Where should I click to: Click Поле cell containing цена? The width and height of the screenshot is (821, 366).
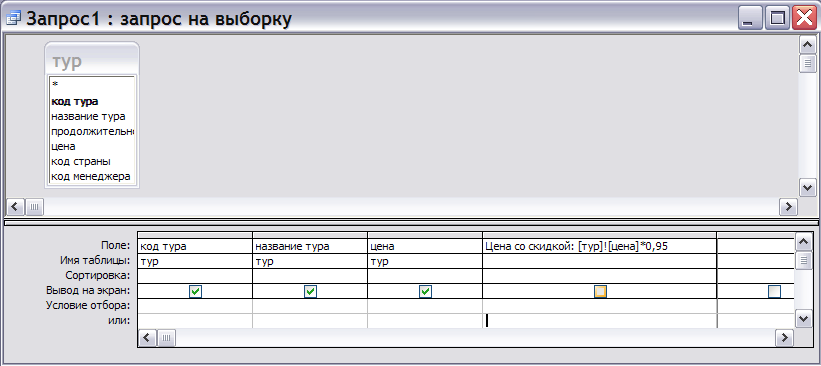coord(425,246)
